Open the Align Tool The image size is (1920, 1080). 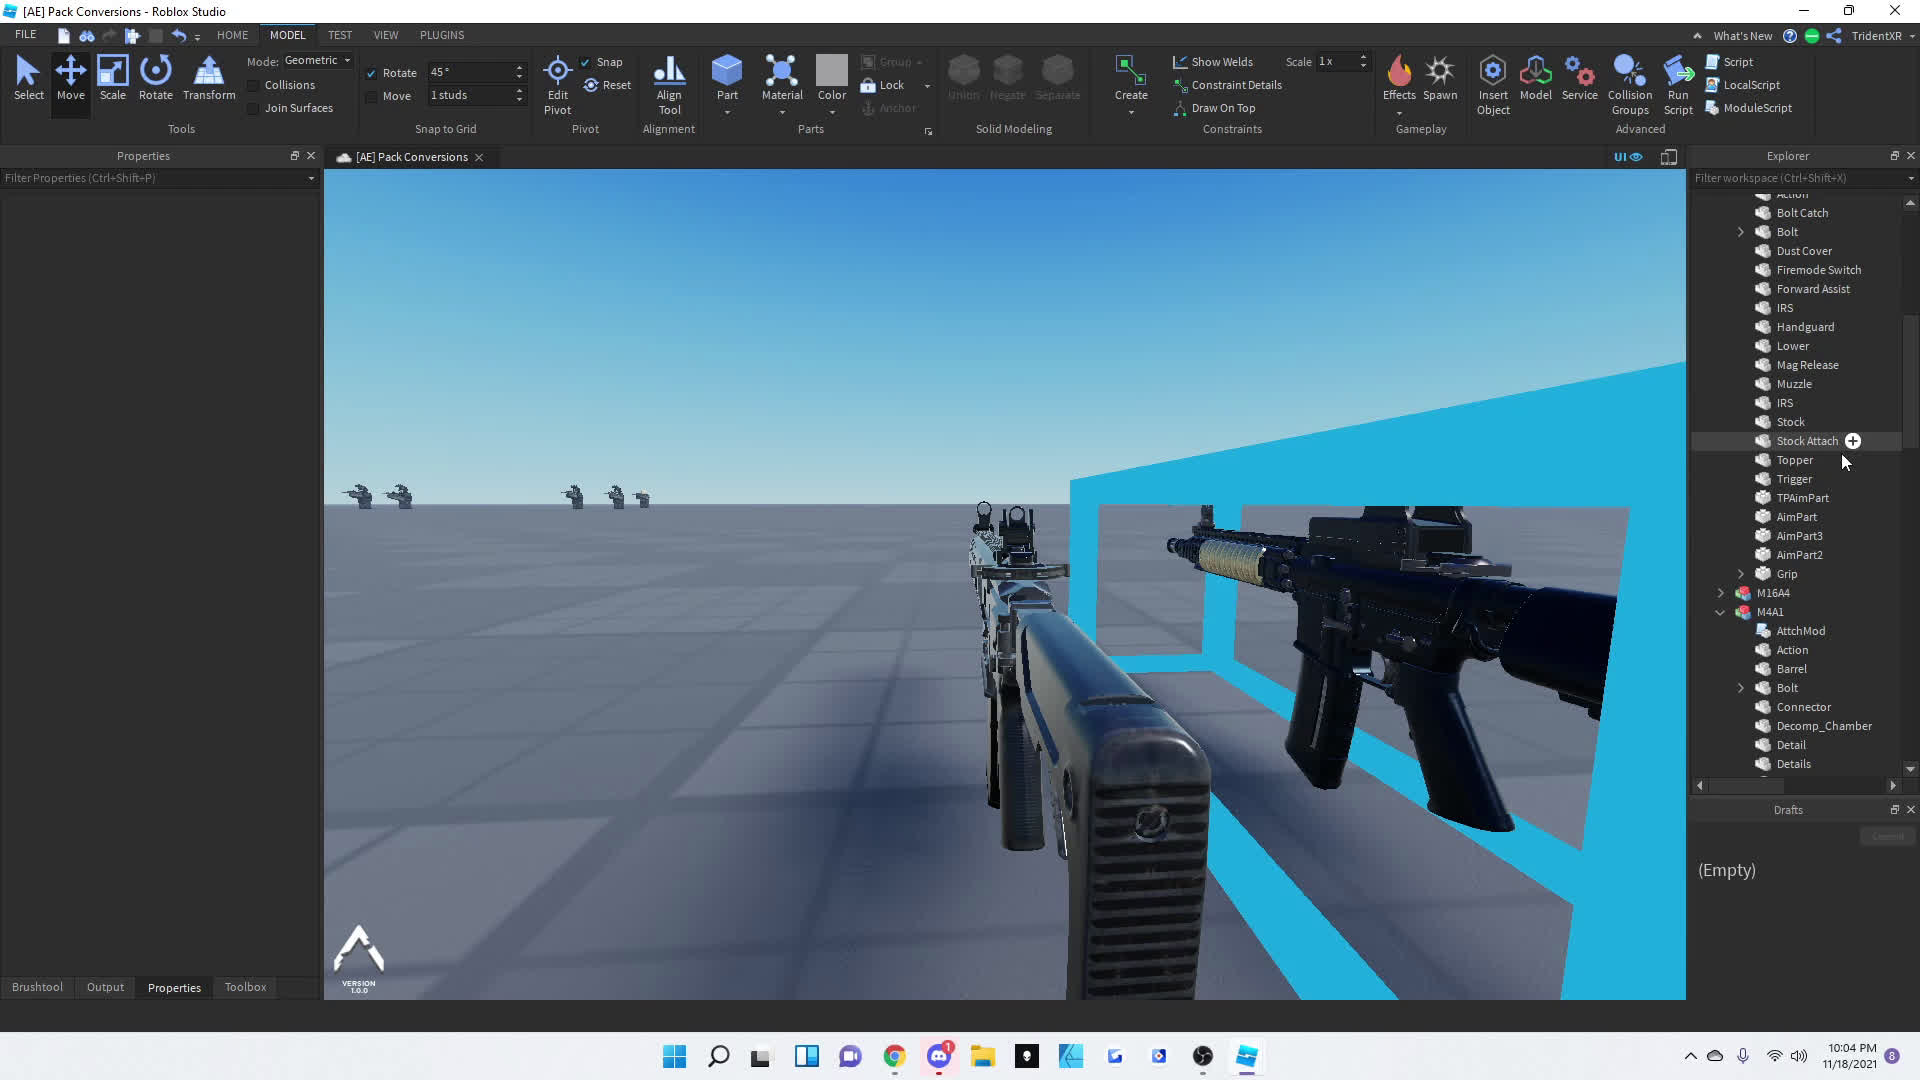[668, 85]
